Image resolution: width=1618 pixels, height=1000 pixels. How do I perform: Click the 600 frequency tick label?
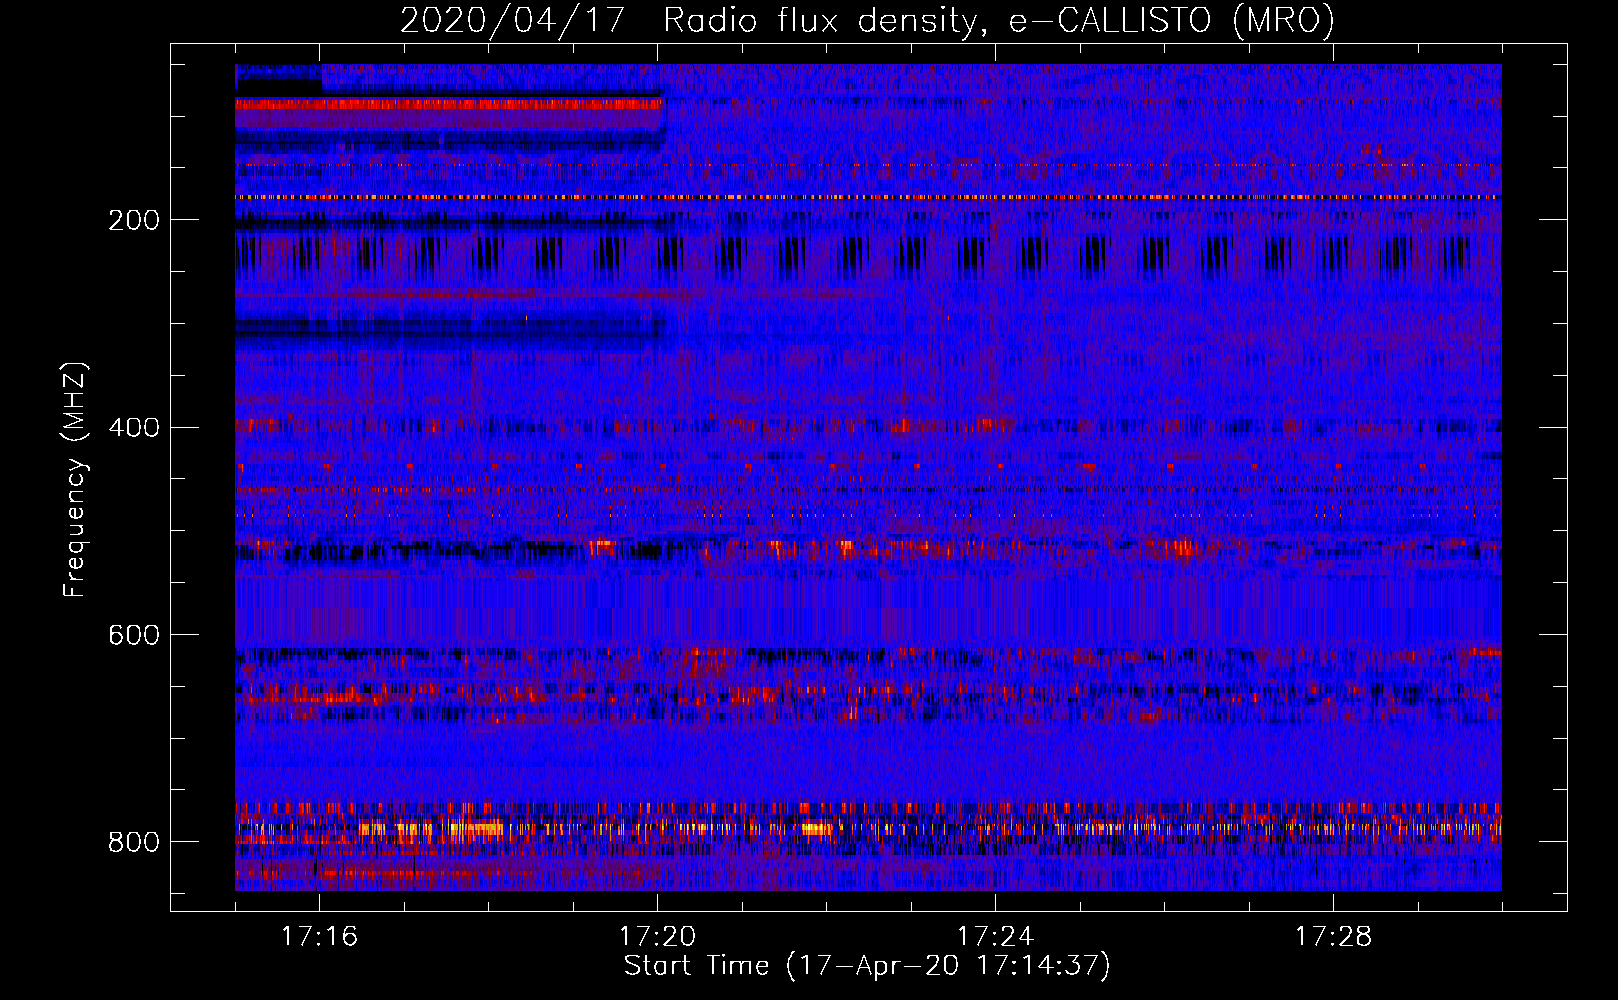pos(134,636)
